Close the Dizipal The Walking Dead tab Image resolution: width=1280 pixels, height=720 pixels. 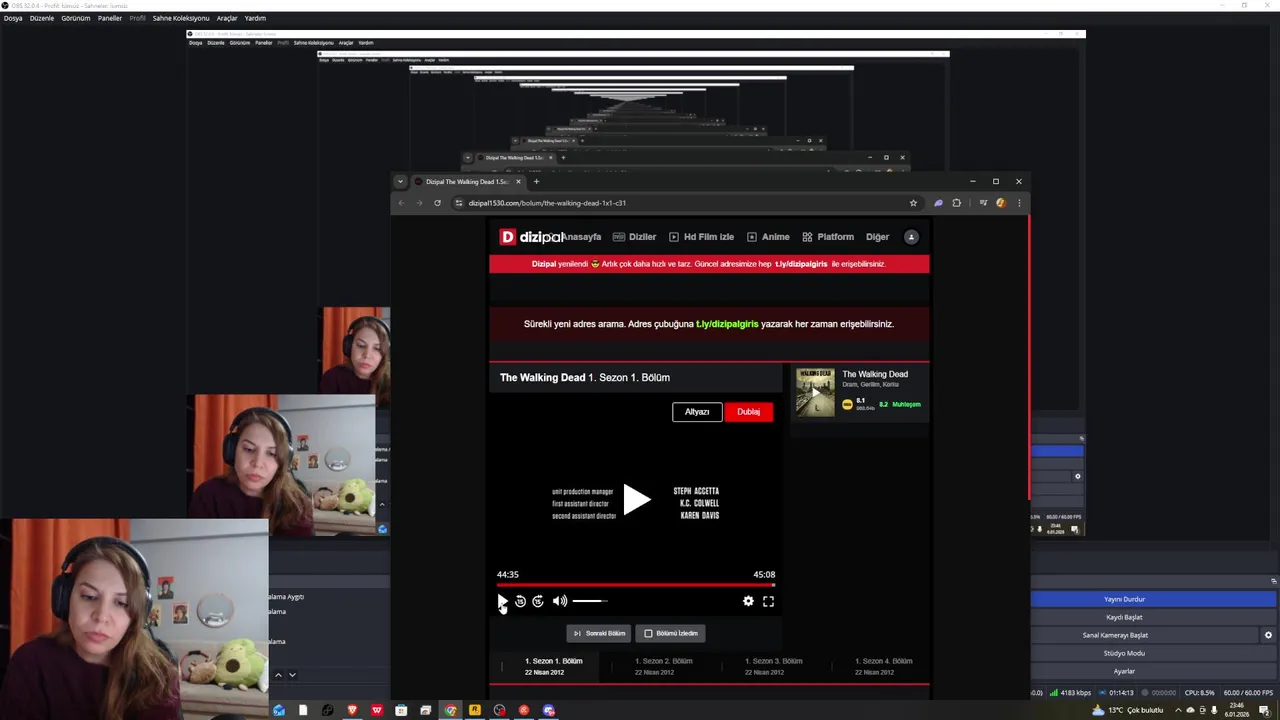click(x=518, y=182)
